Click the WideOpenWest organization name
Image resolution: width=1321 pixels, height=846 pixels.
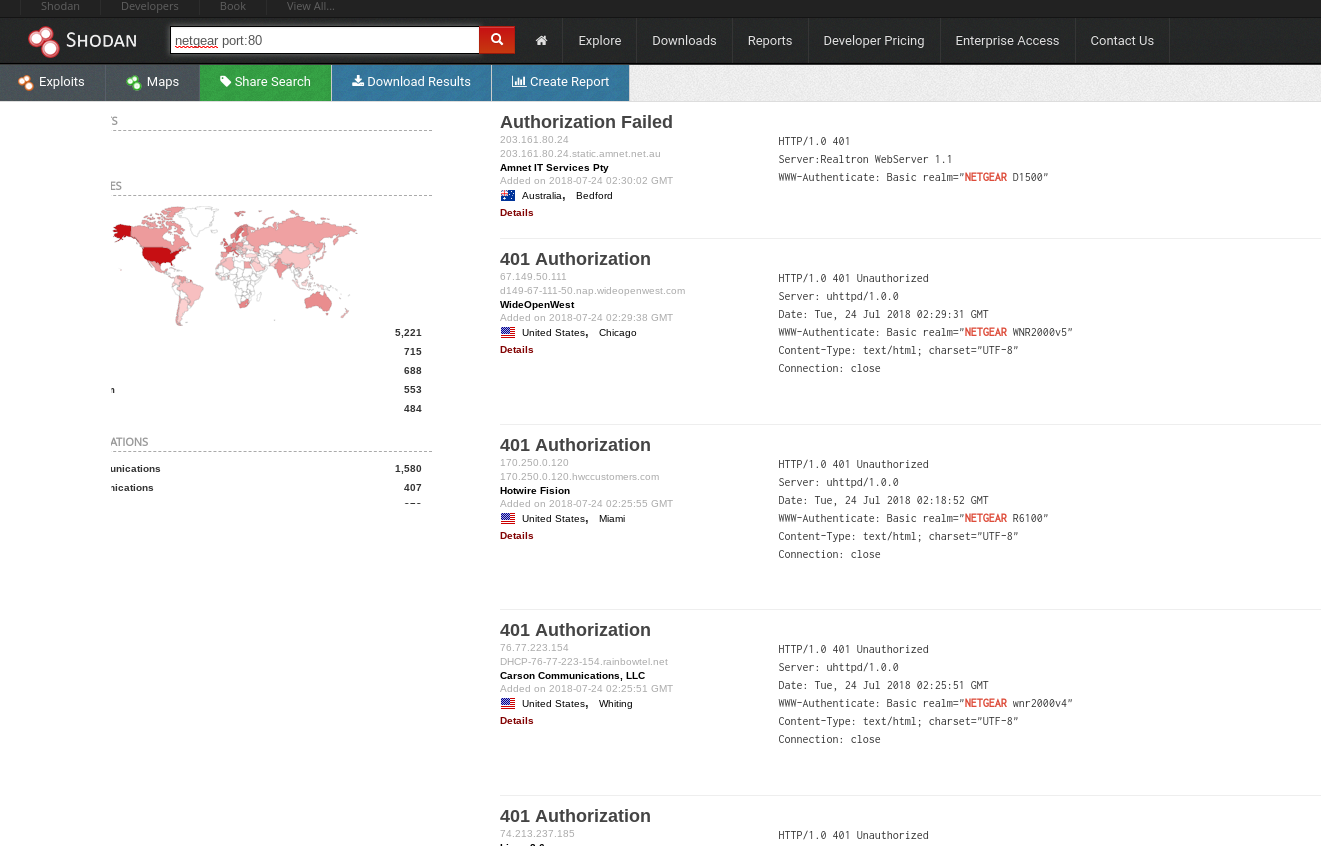pyautogui.click(x=537, y=305)
